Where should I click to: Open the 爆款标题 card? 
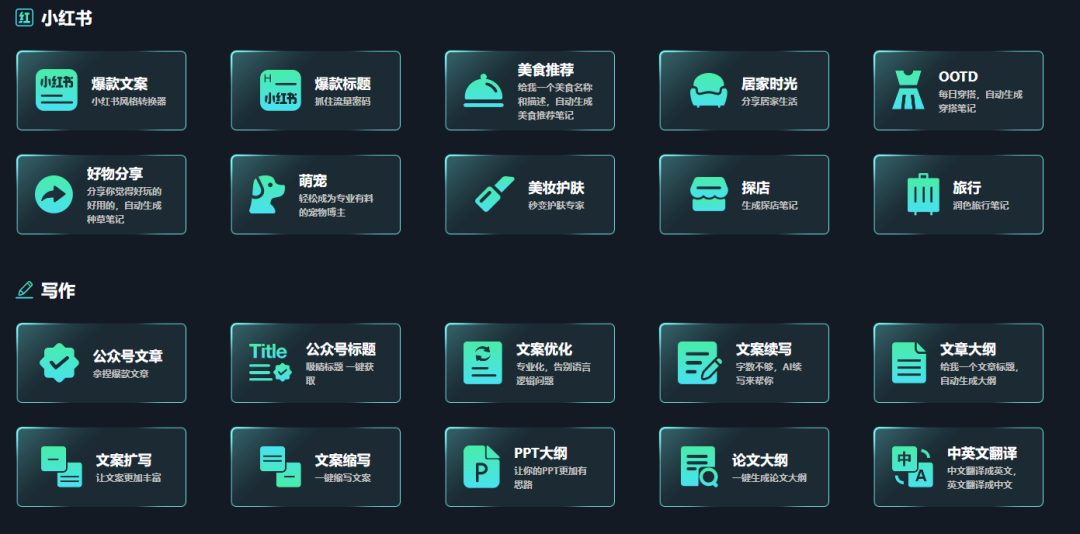(315, 91)
